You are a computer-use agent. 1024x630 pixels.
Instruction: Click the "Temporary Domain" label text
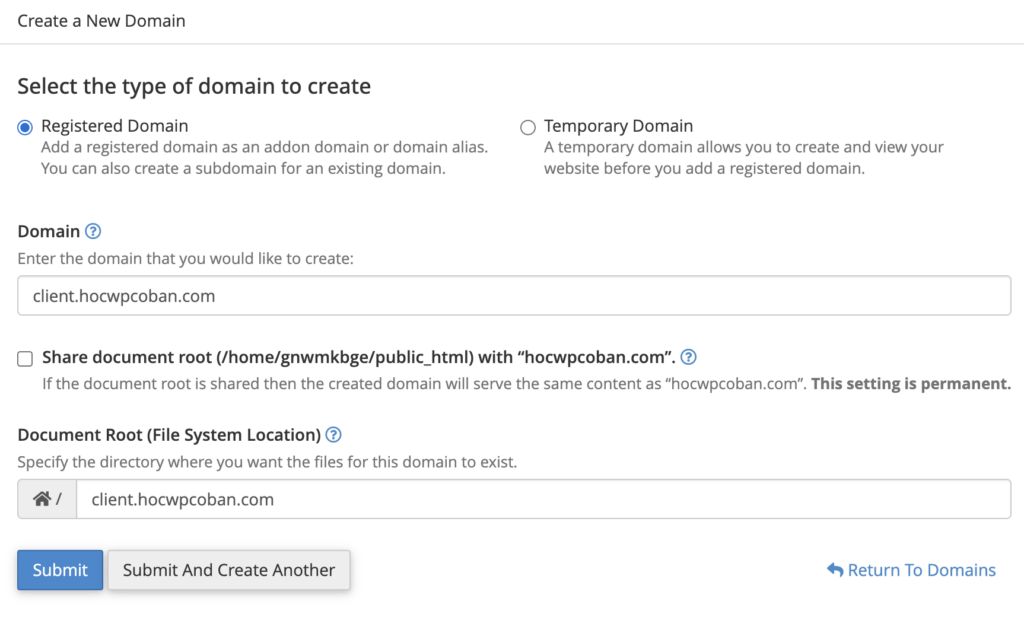tap(618, 126)
